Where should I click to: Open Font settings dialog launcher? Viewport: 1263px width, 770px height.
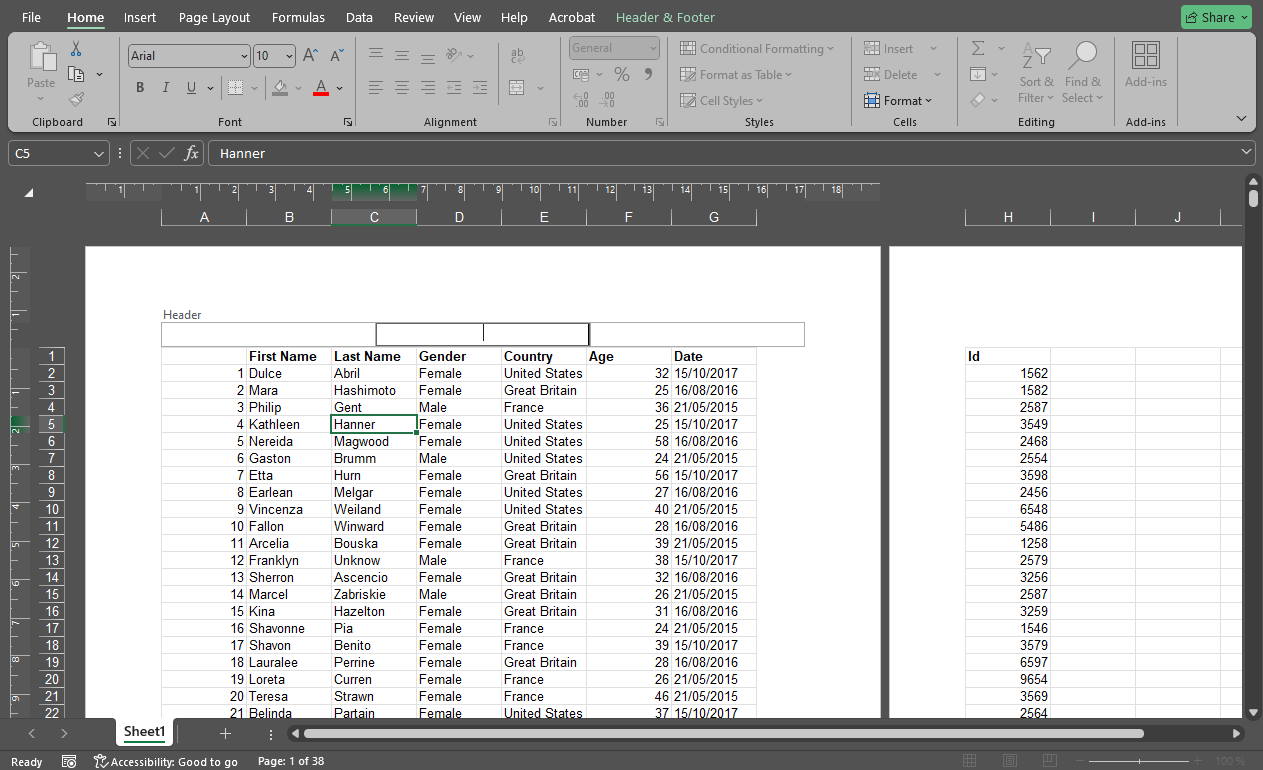click(x=348, y=122)
